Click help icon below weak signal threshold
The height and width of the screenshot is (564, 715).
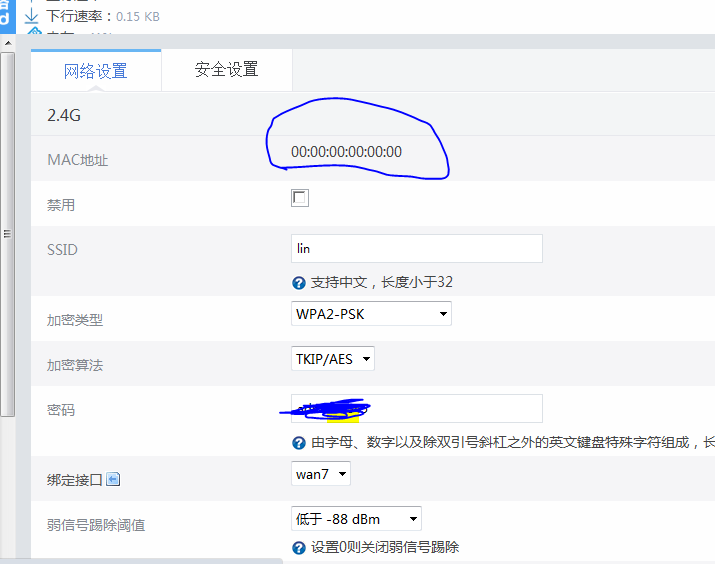298,547
